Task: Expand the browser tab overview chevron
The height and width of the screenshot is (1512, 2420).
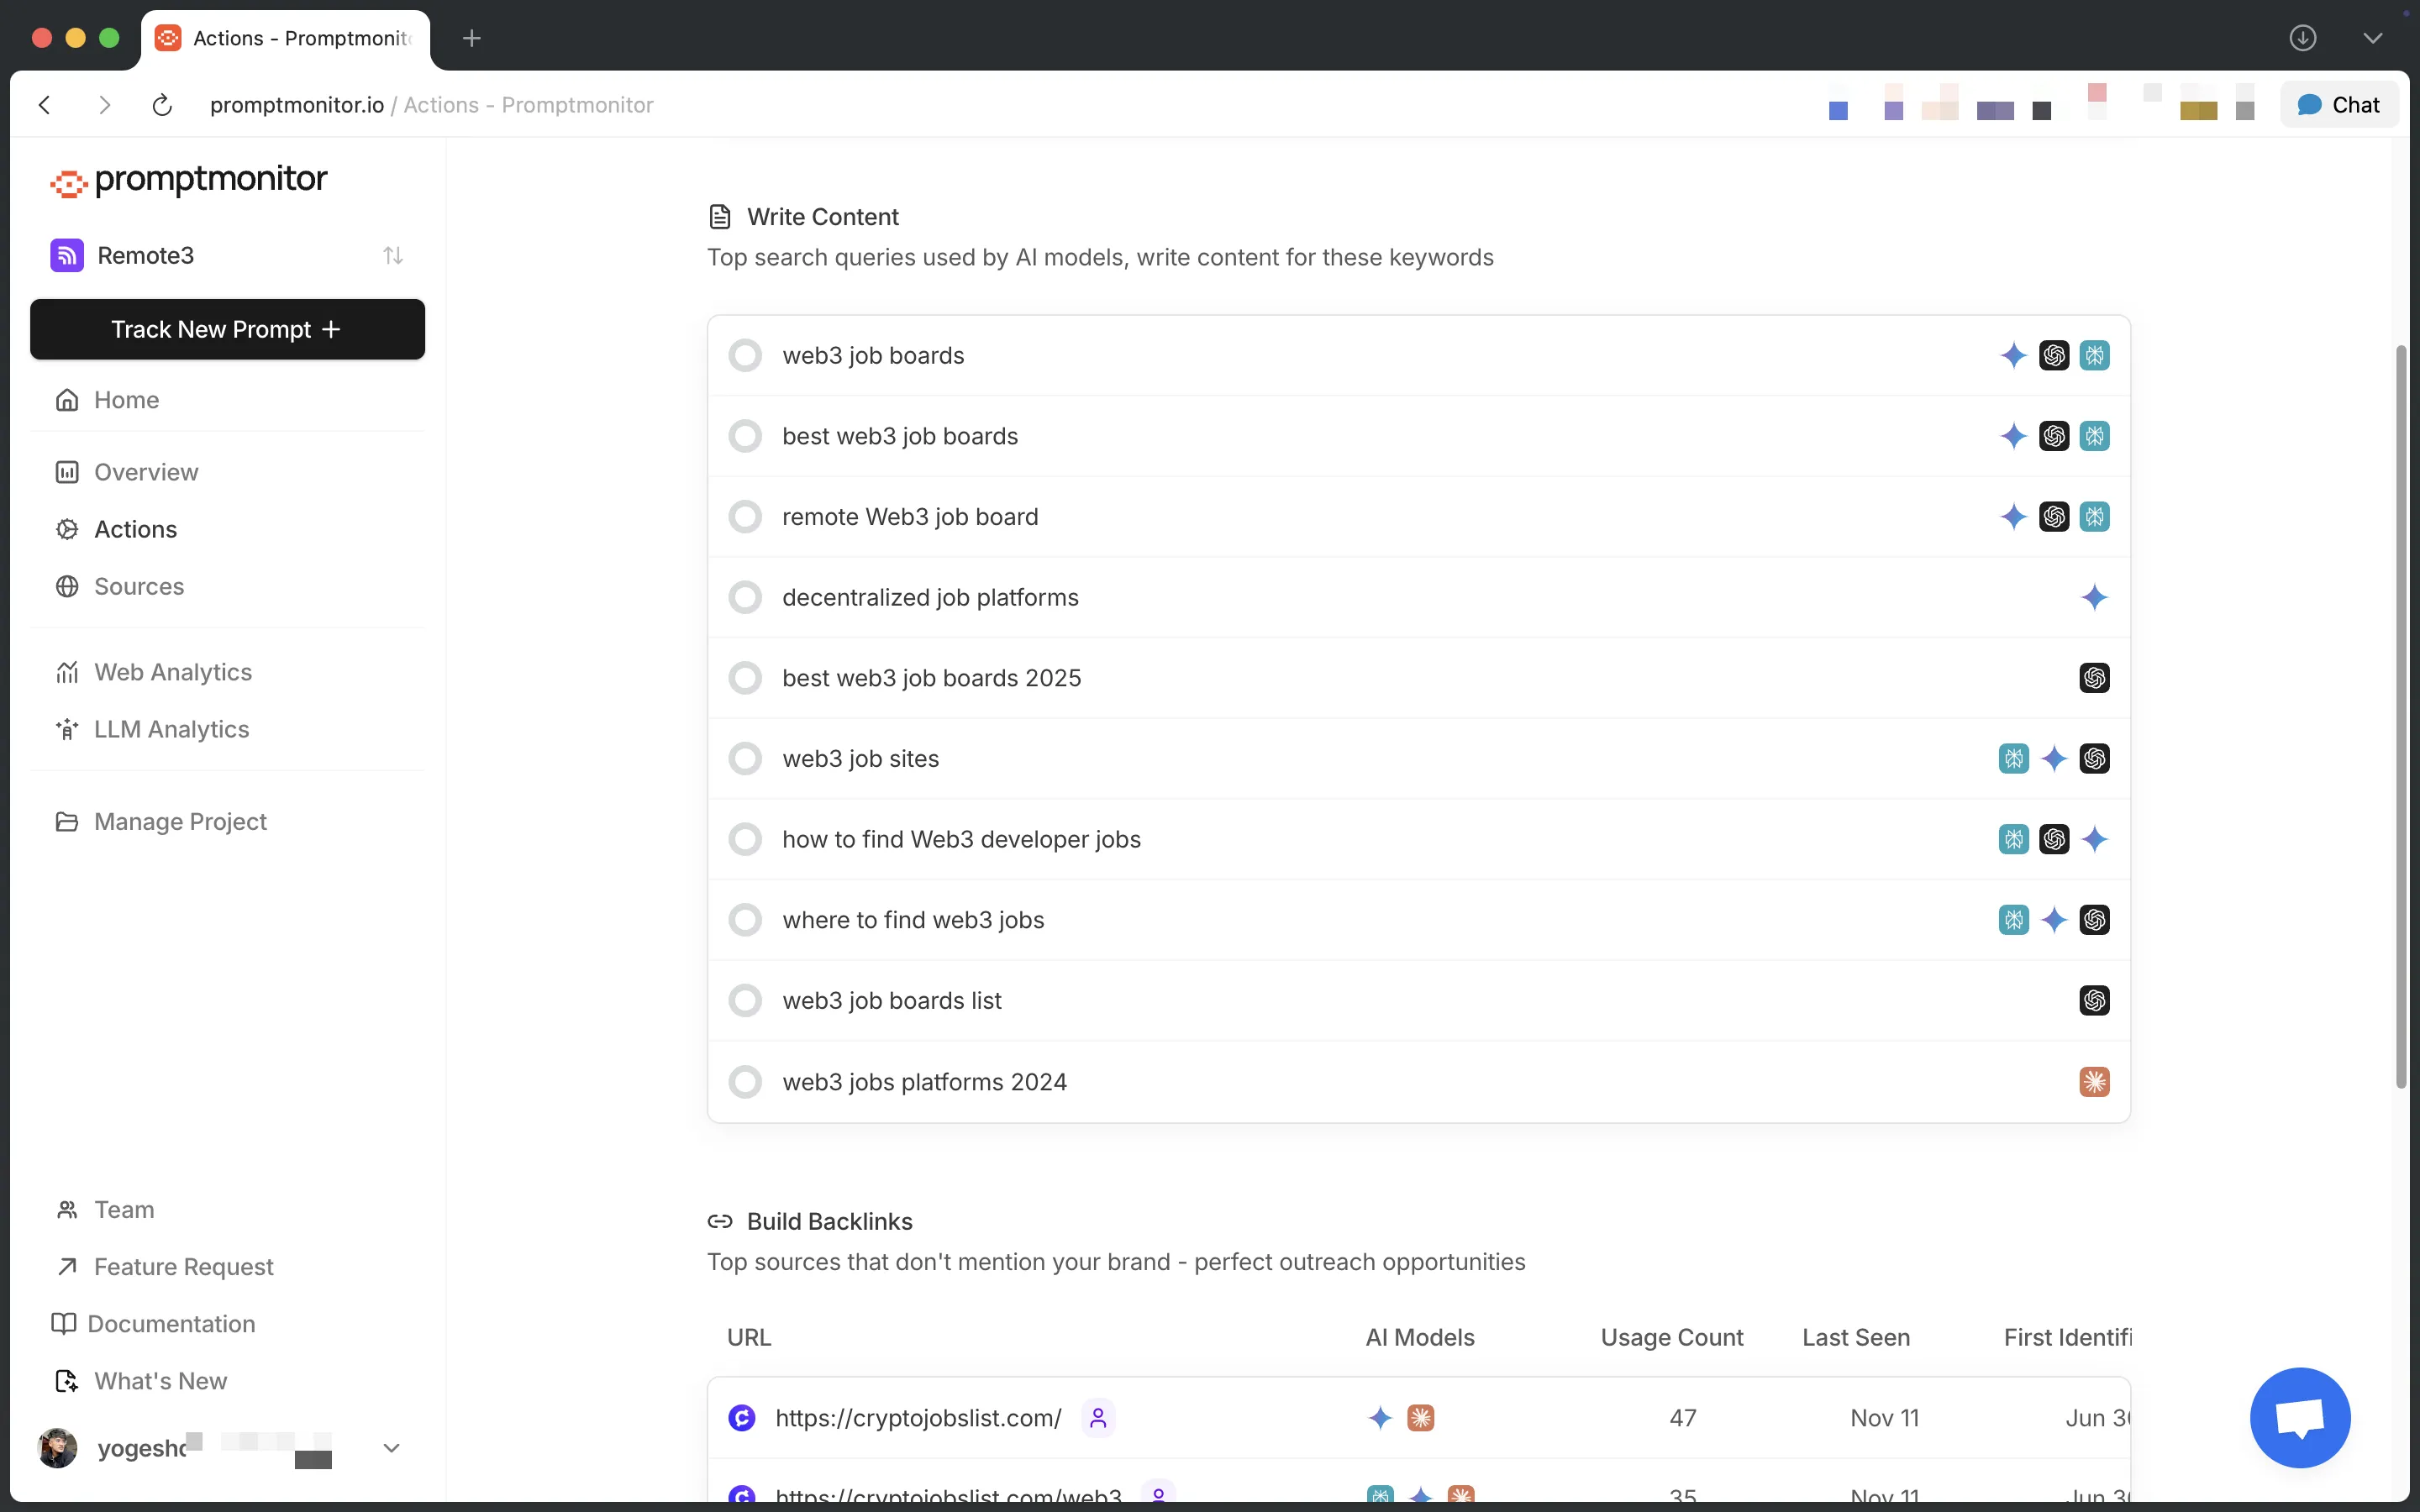Action: coord(2374,37)
